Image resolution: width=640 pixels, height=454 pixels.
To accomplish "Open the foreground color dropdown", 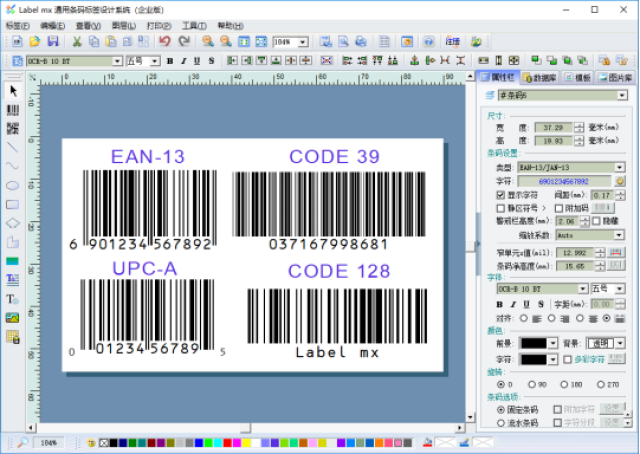I will (553, 343).
